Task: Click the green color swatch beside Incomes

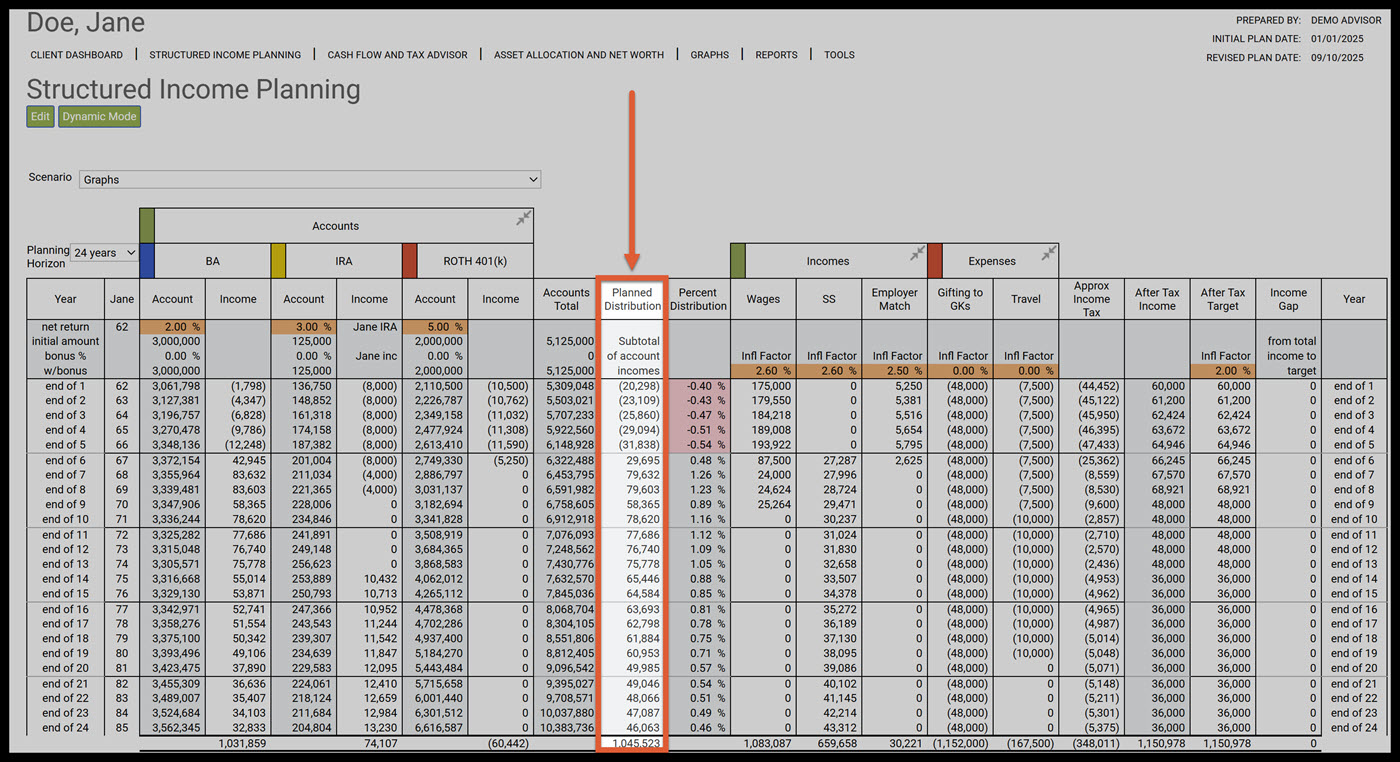Action: (738, 261)
